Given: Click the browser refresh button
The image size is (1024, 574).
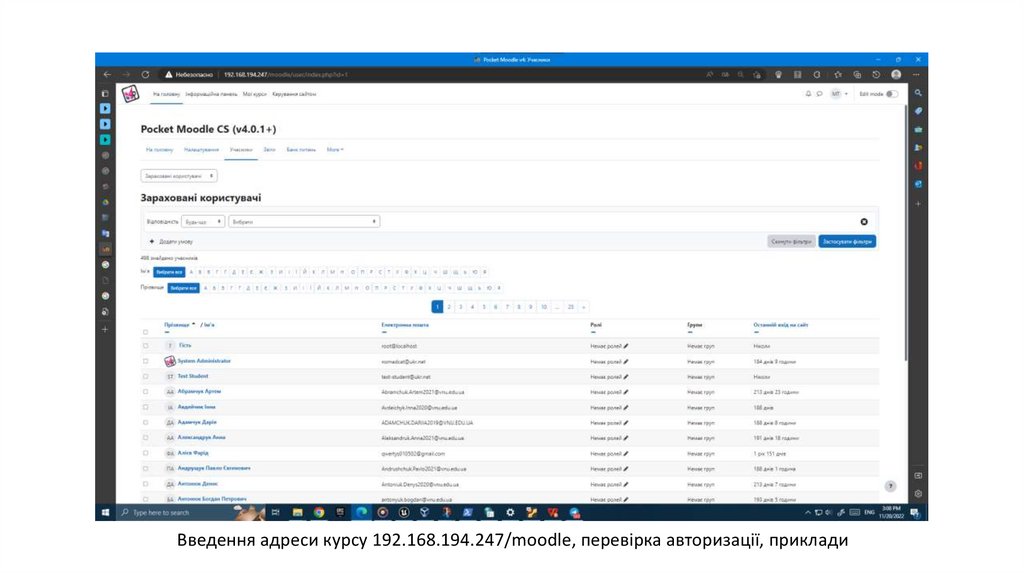Looking at the screenshot, I should point(145,74).
